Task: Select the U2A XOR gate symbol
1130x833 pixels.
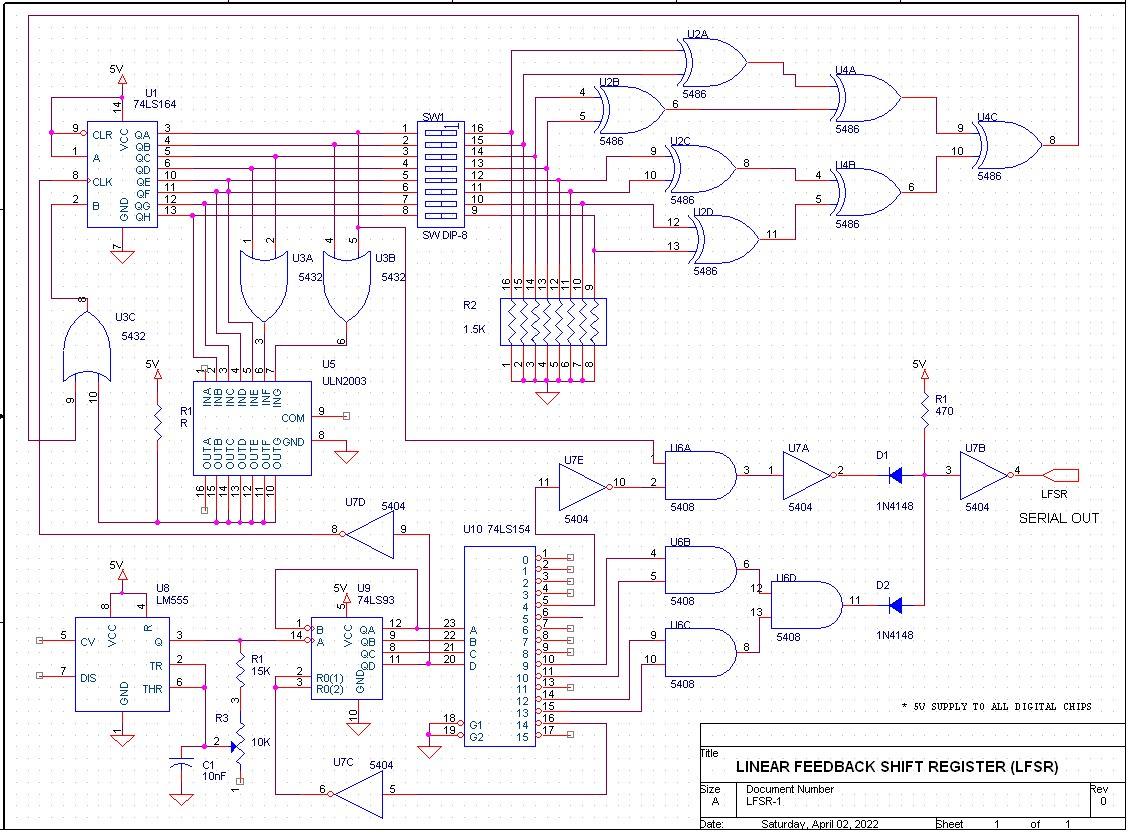Action: 713,63
